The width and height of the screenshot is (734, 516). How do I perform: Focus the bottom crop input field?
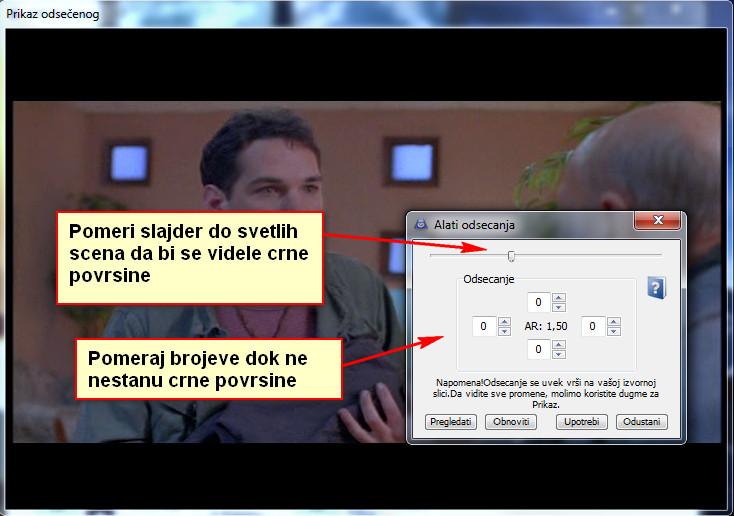coord(539,349)
